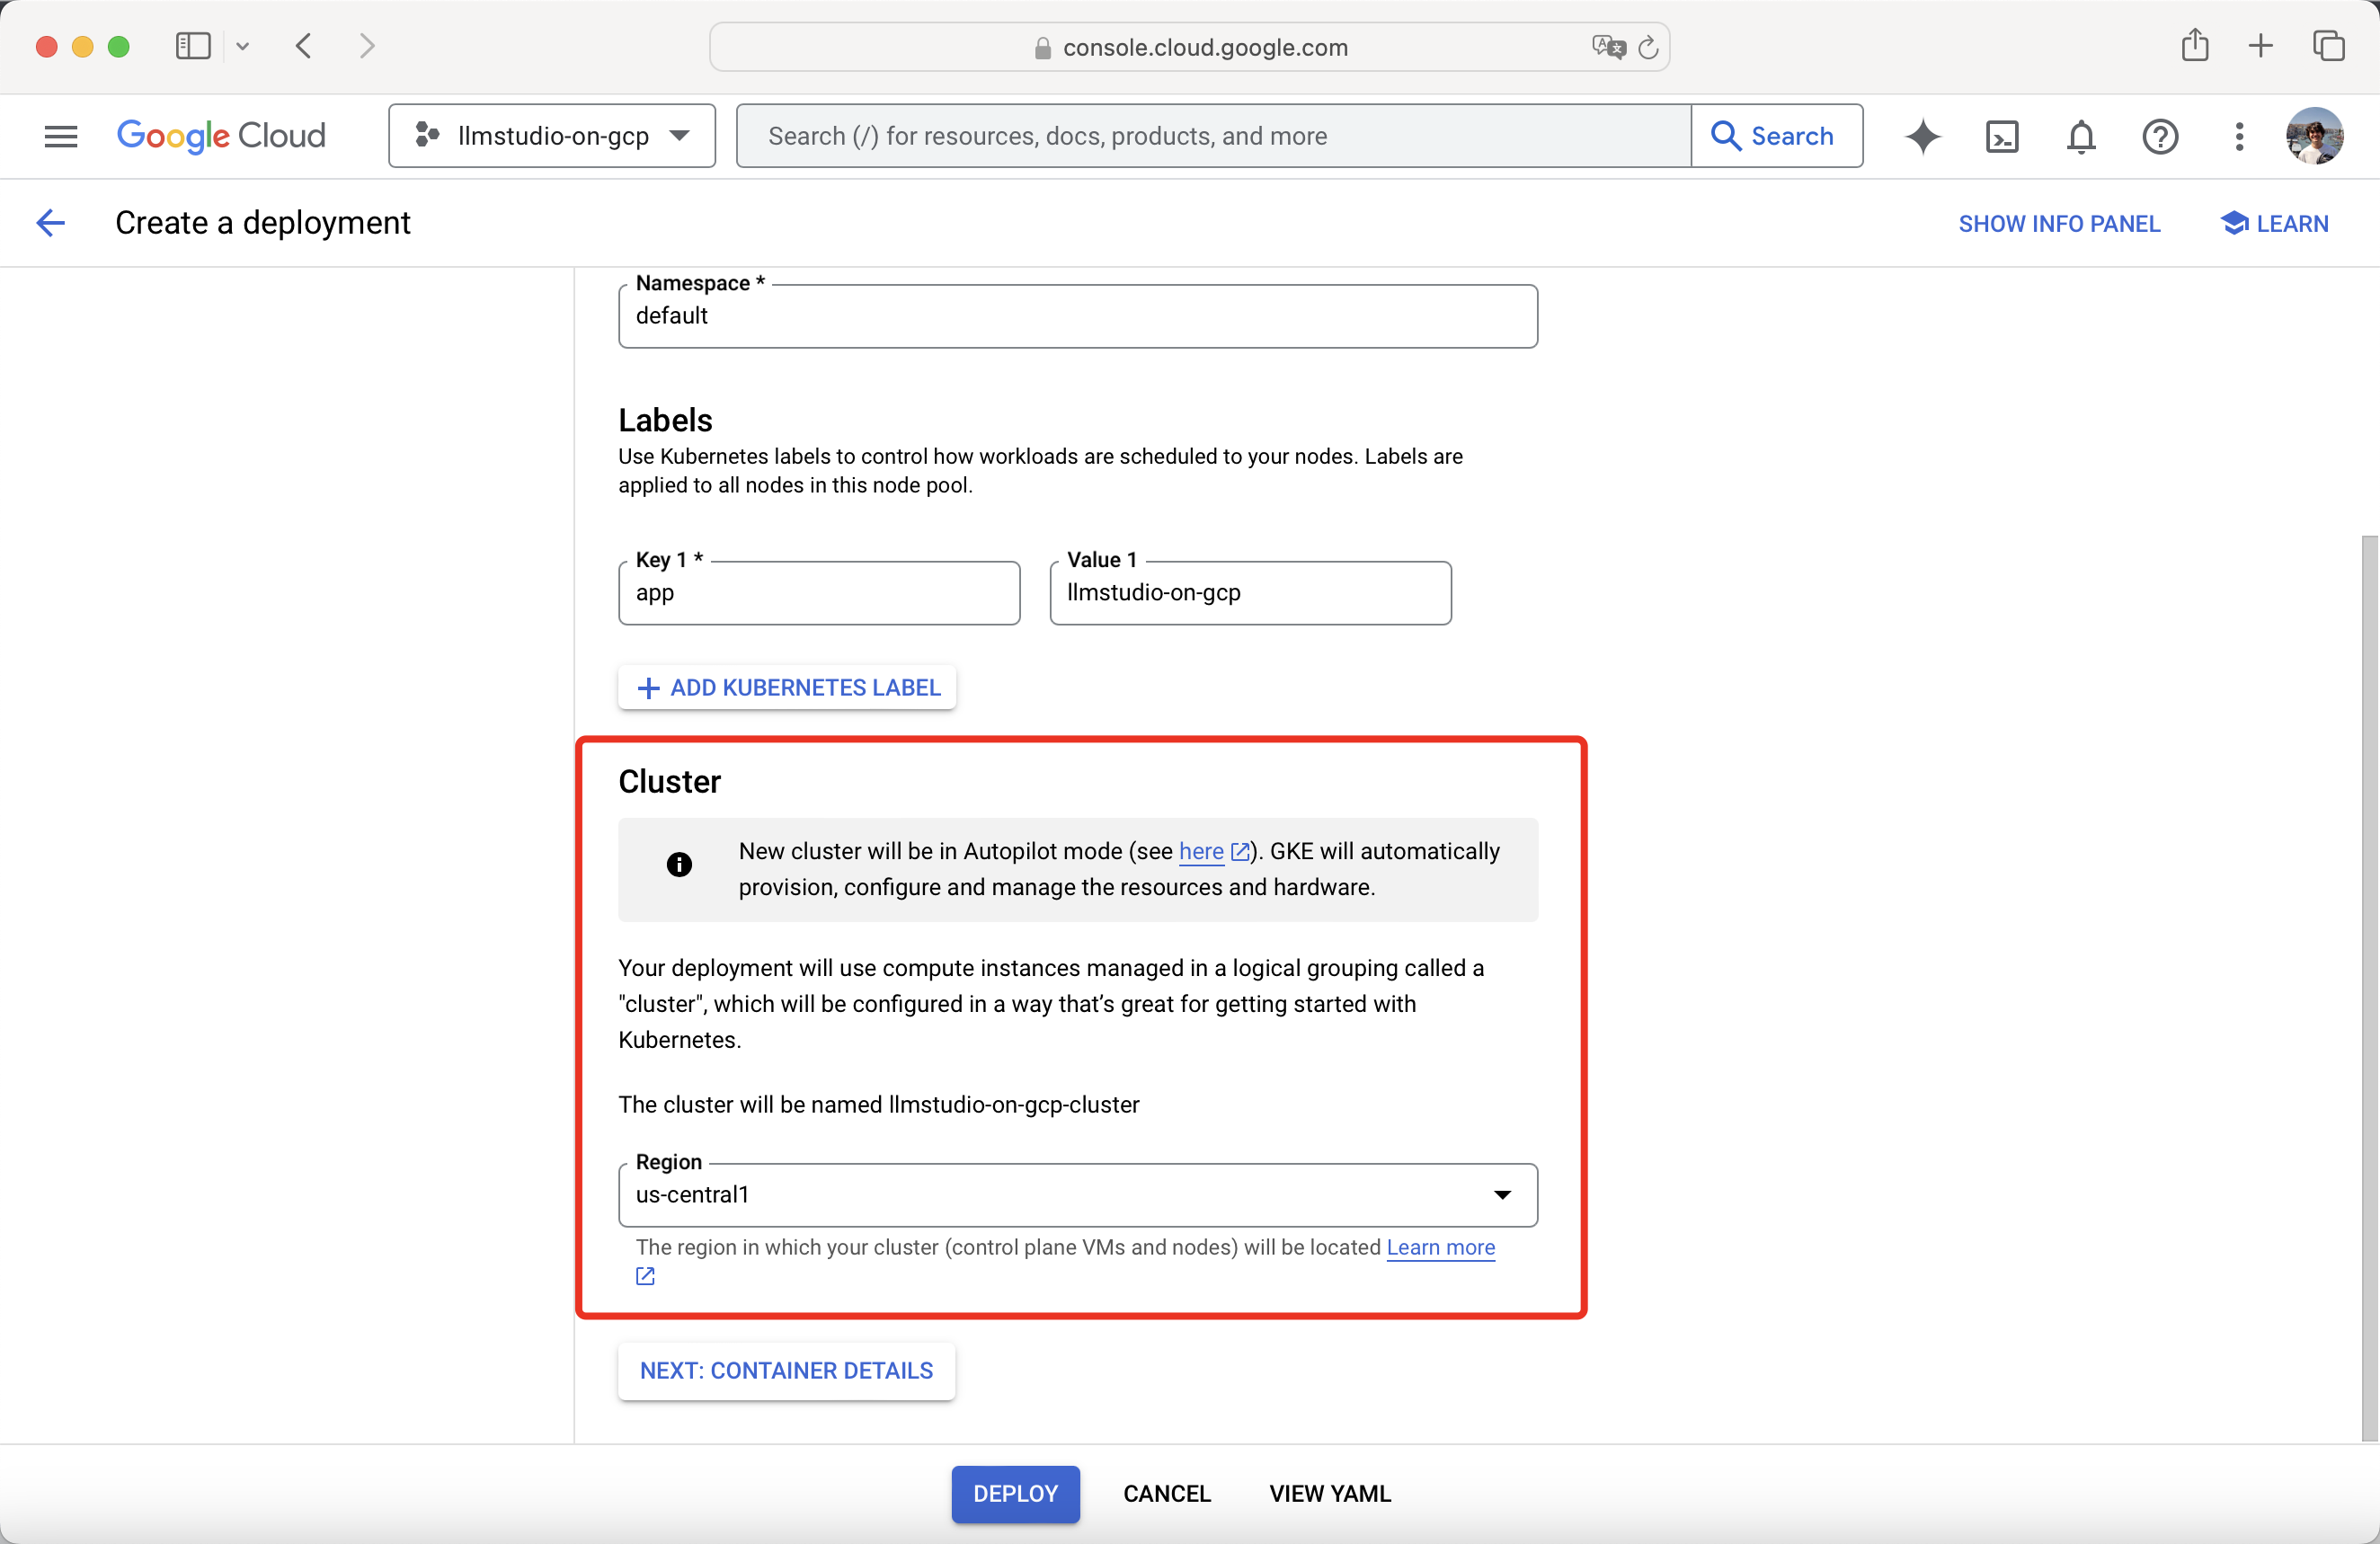Go back with the blue arrow

tap(50, 222)
